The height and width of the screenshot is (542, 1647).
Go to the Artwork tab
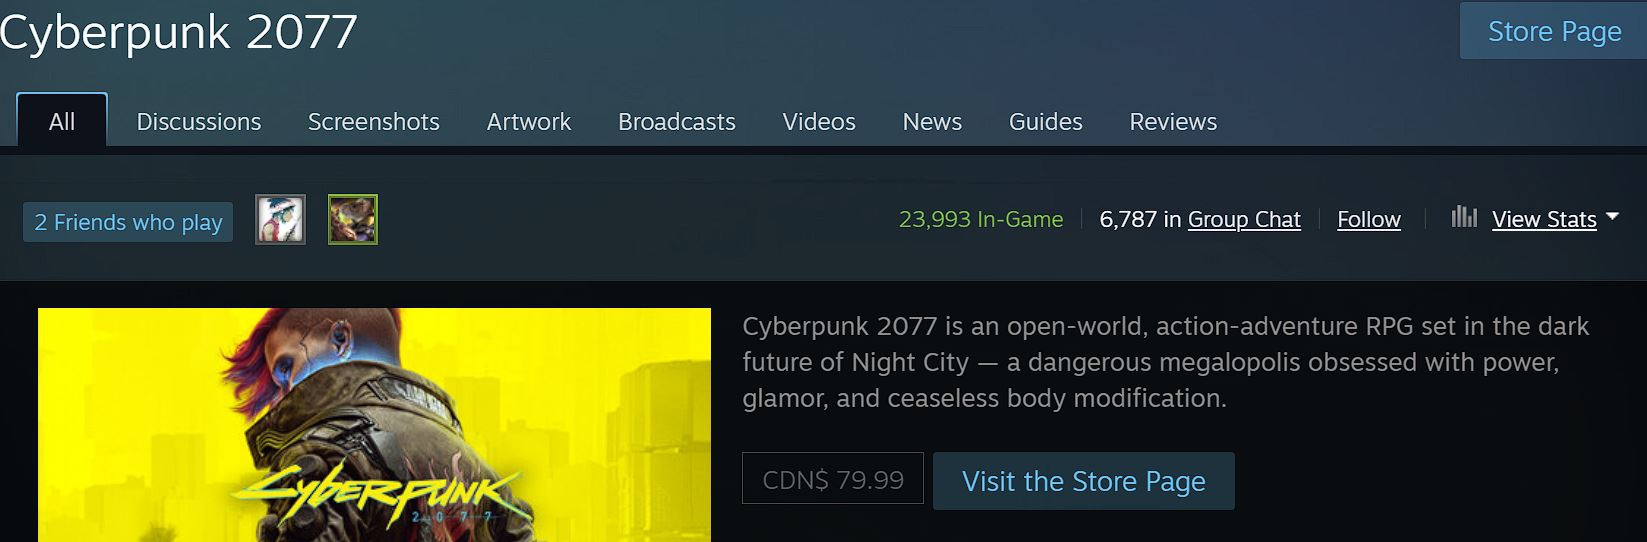click(529, 122)
